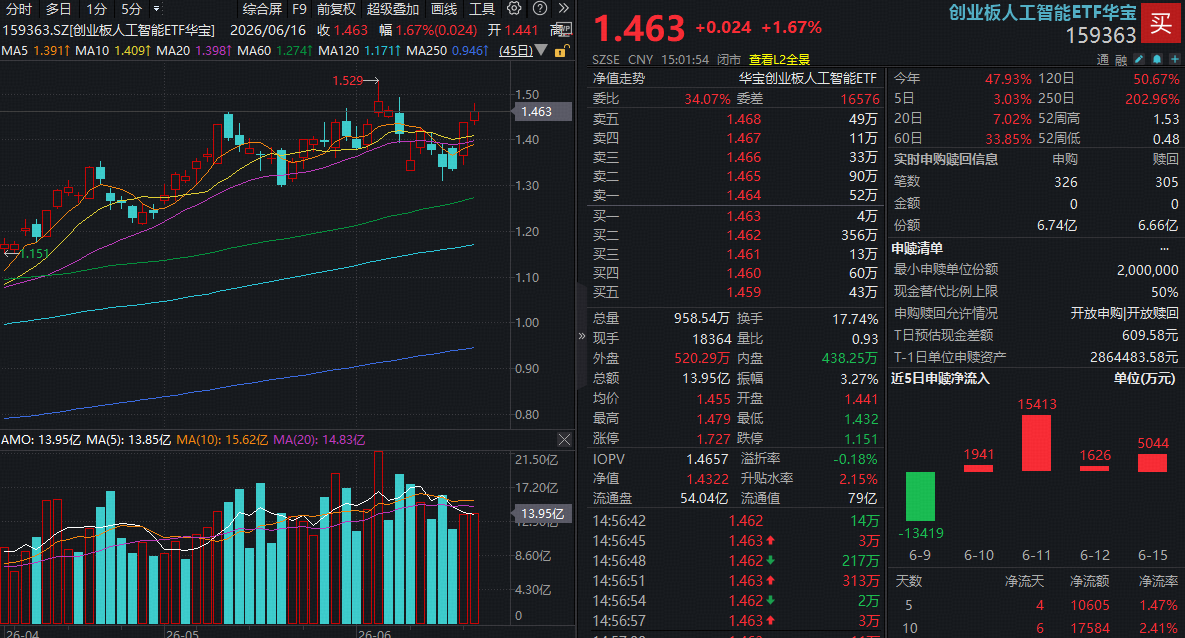Add stock to watchlist with plus icon
Screen dimensions: 1185x638
pos(1174,59)
